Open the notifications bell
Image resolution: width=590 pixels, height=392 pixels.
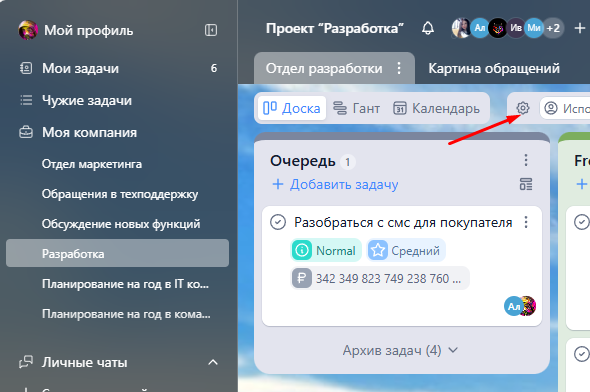point(428,28)
